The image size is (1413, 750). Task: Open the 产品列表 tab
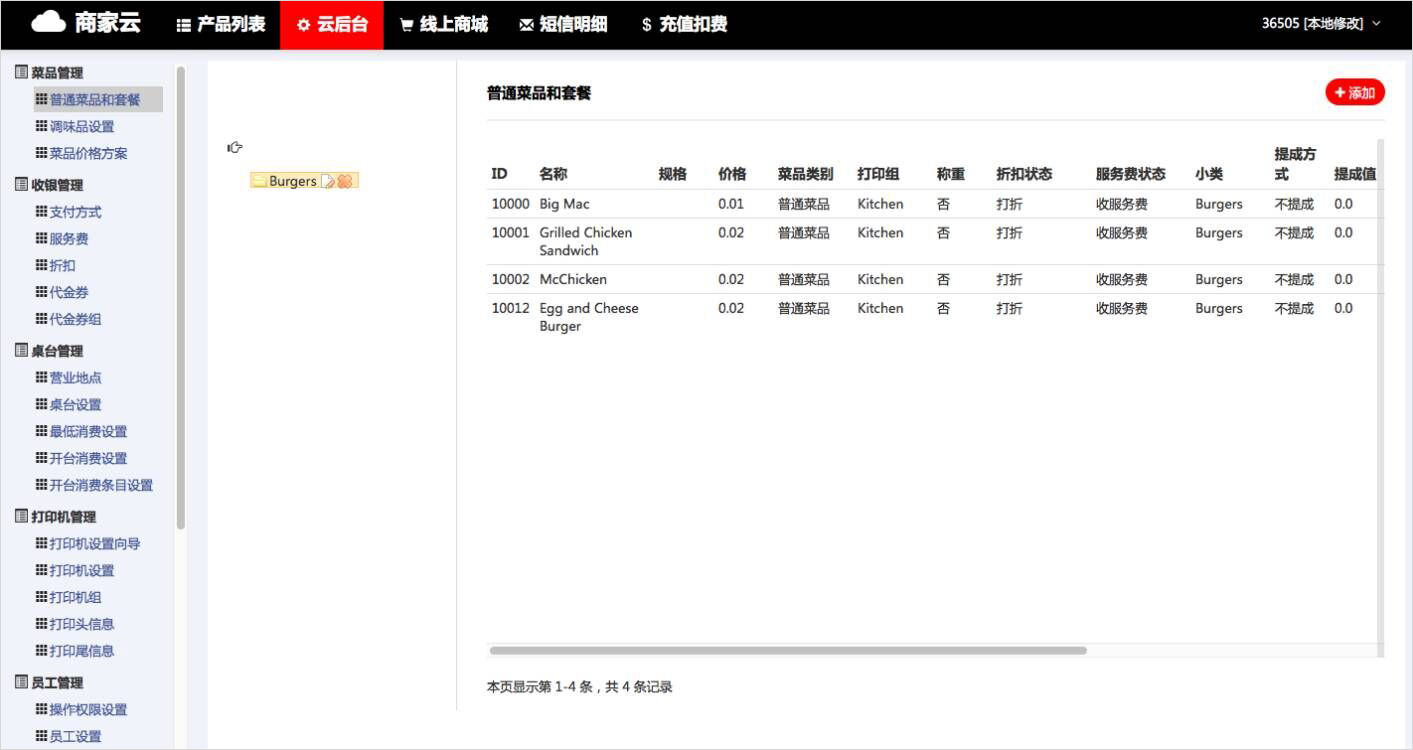click(221, 25)
